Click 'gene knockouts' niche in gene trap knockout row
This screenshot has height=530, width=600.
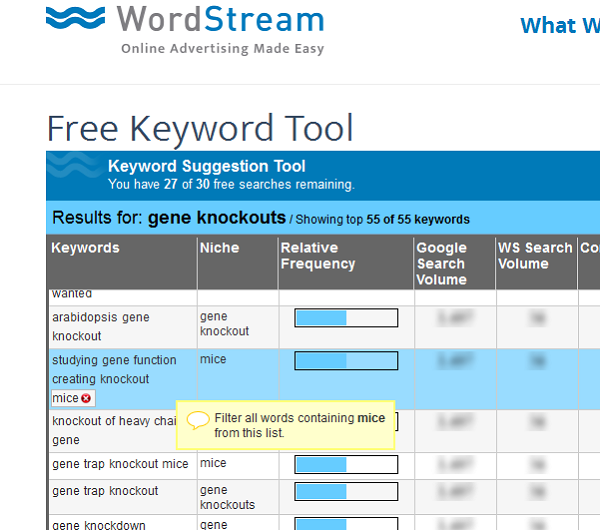point(227,497)
